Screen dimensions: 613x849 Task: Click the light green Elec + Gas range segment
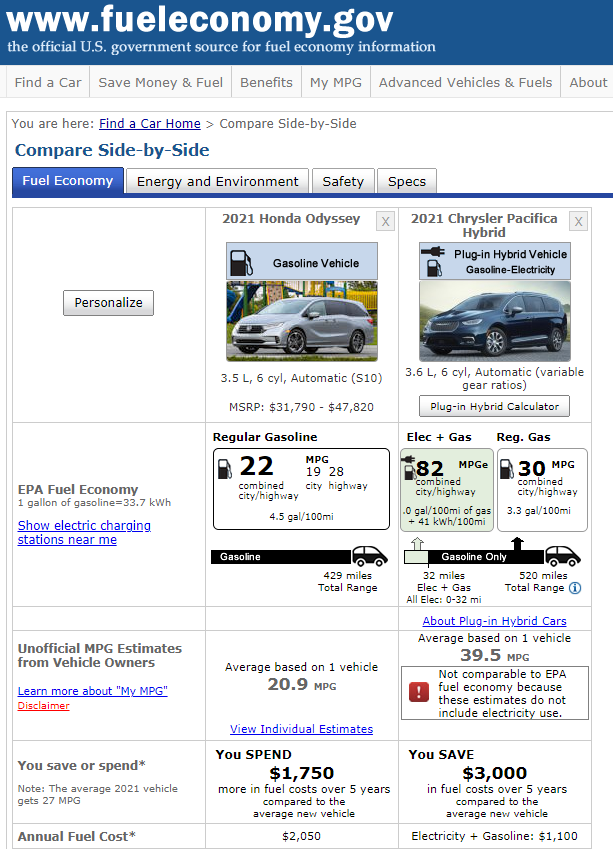(x=416, y=557)
